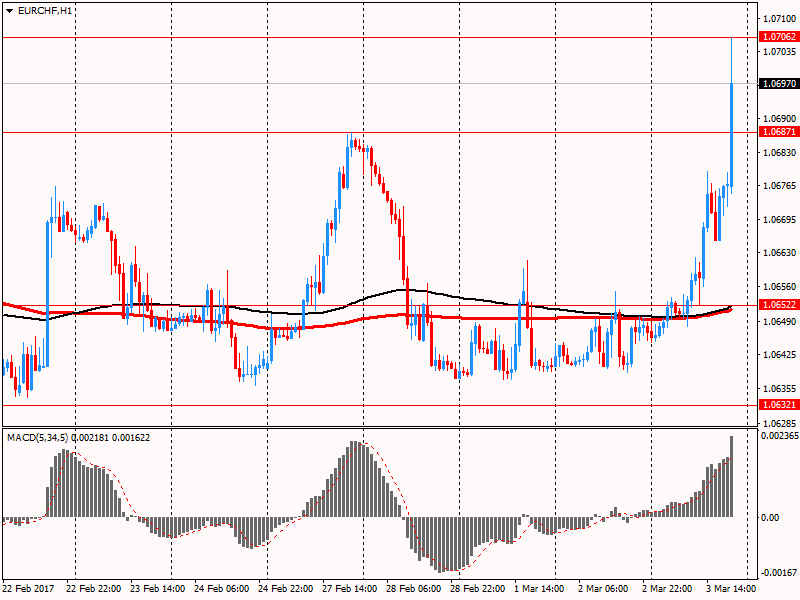Select the 1.06970 current price tag

coord(778,84)
